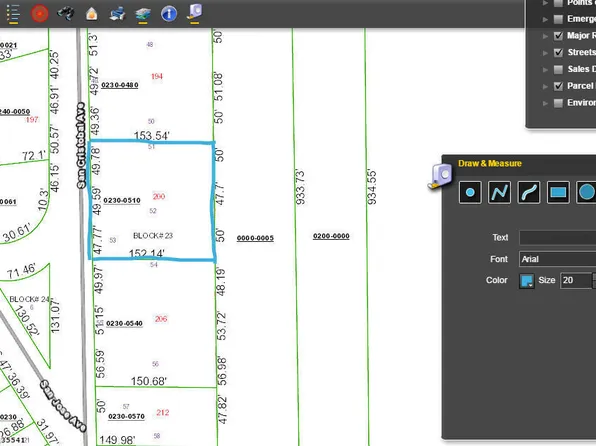
Task: Click parcel label 0230-0570
Action: click(x=126, y=417)
